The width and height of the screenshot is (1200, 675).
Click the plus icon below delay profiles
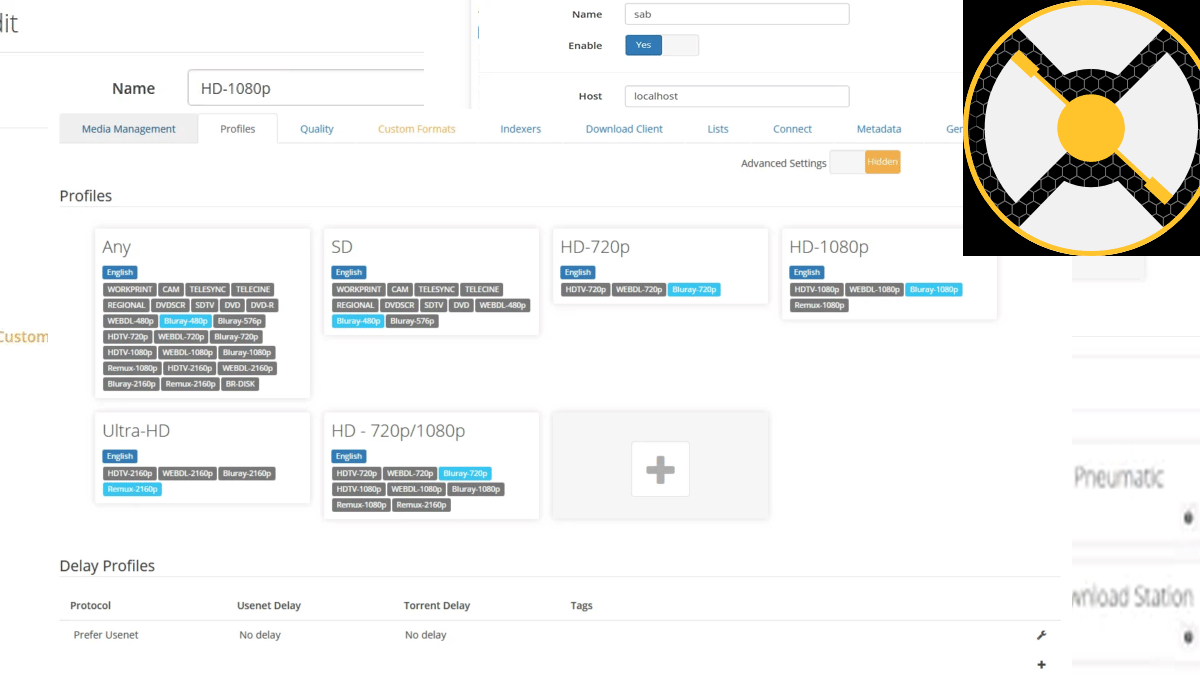(x=1041, y=665)
